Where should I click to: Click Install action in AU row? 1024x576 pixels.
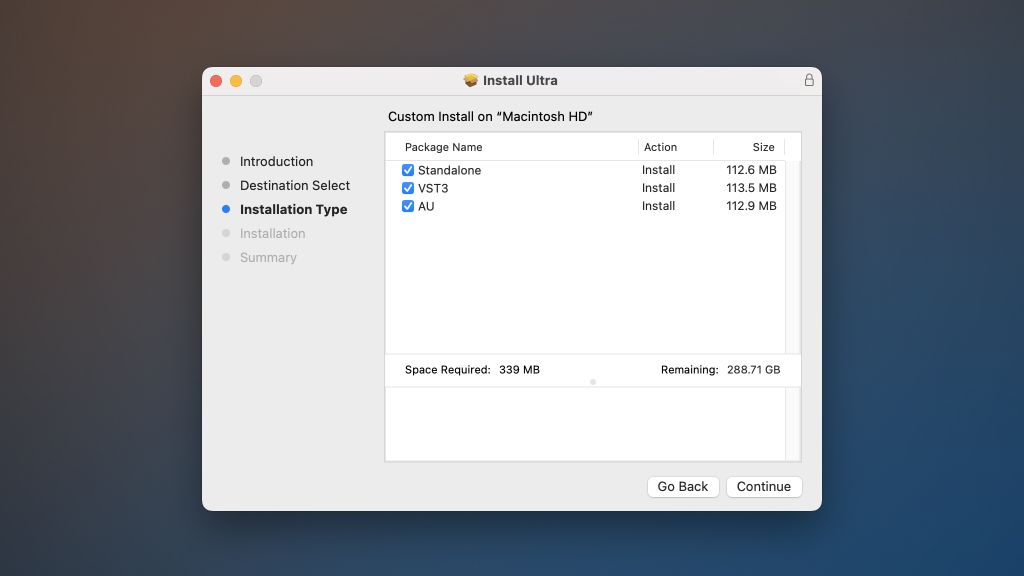658,206
